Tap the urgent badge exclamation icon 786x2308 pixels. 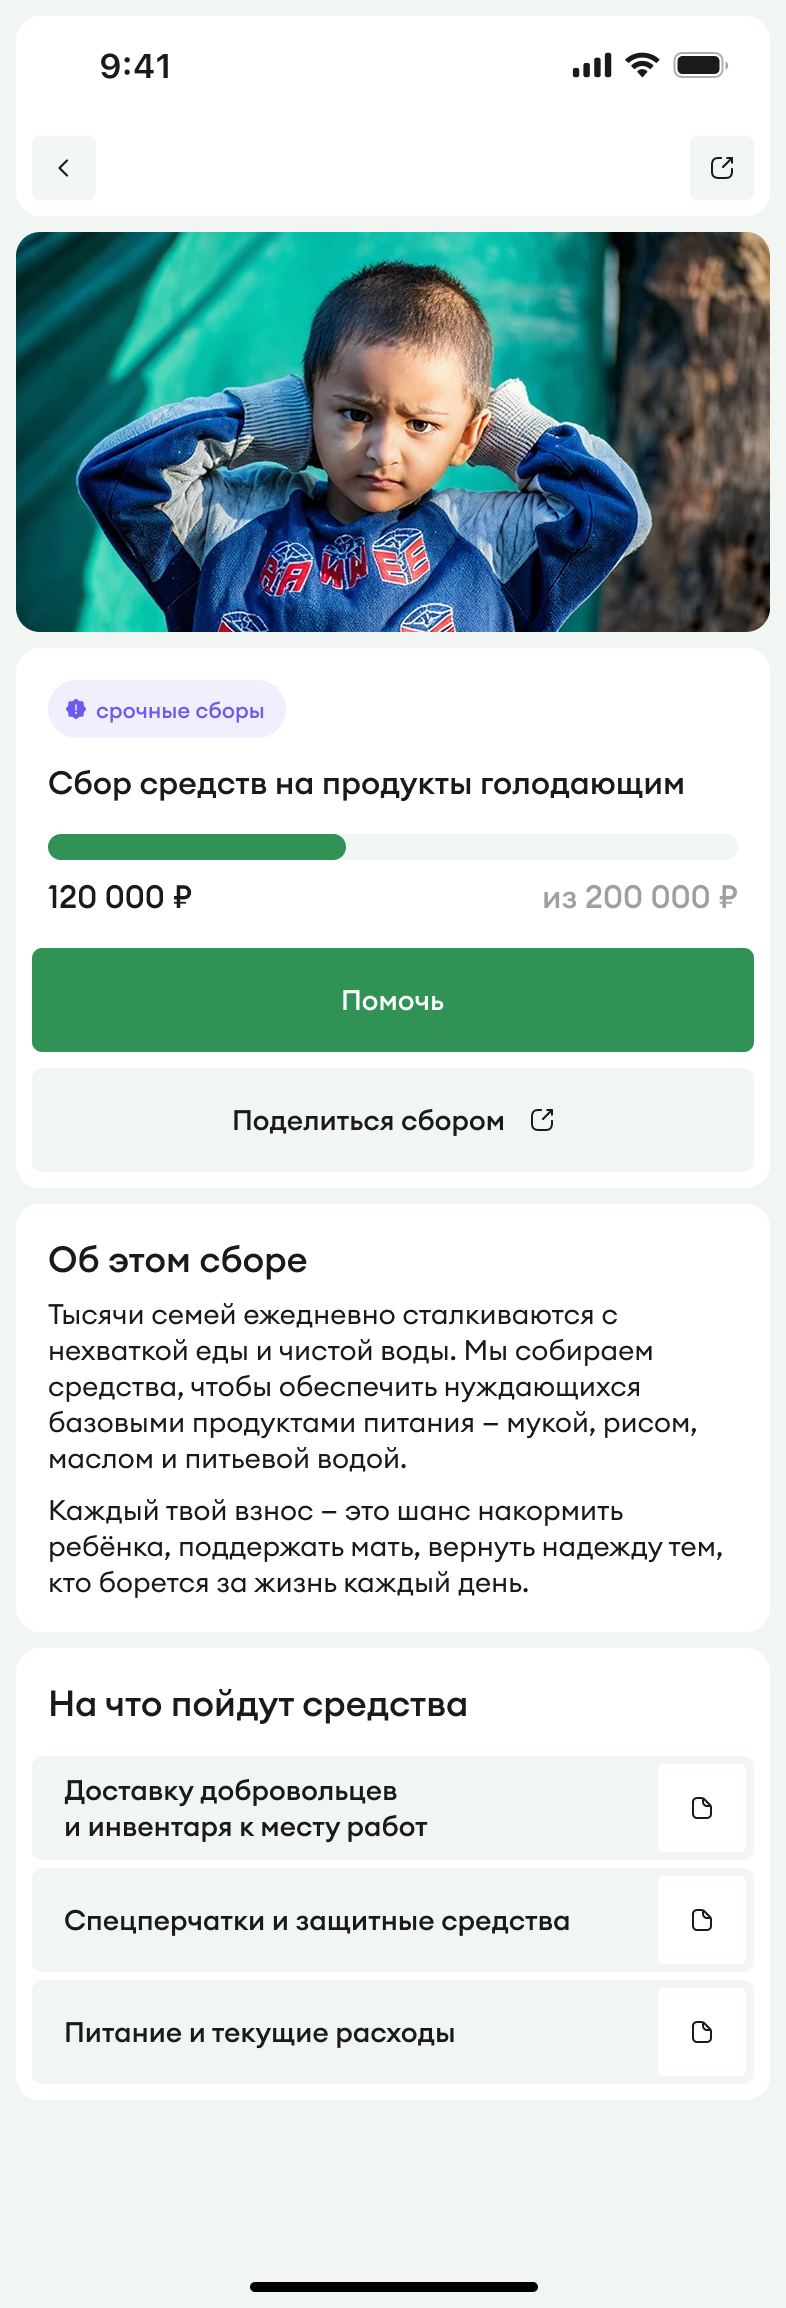(x=76, y=709)
